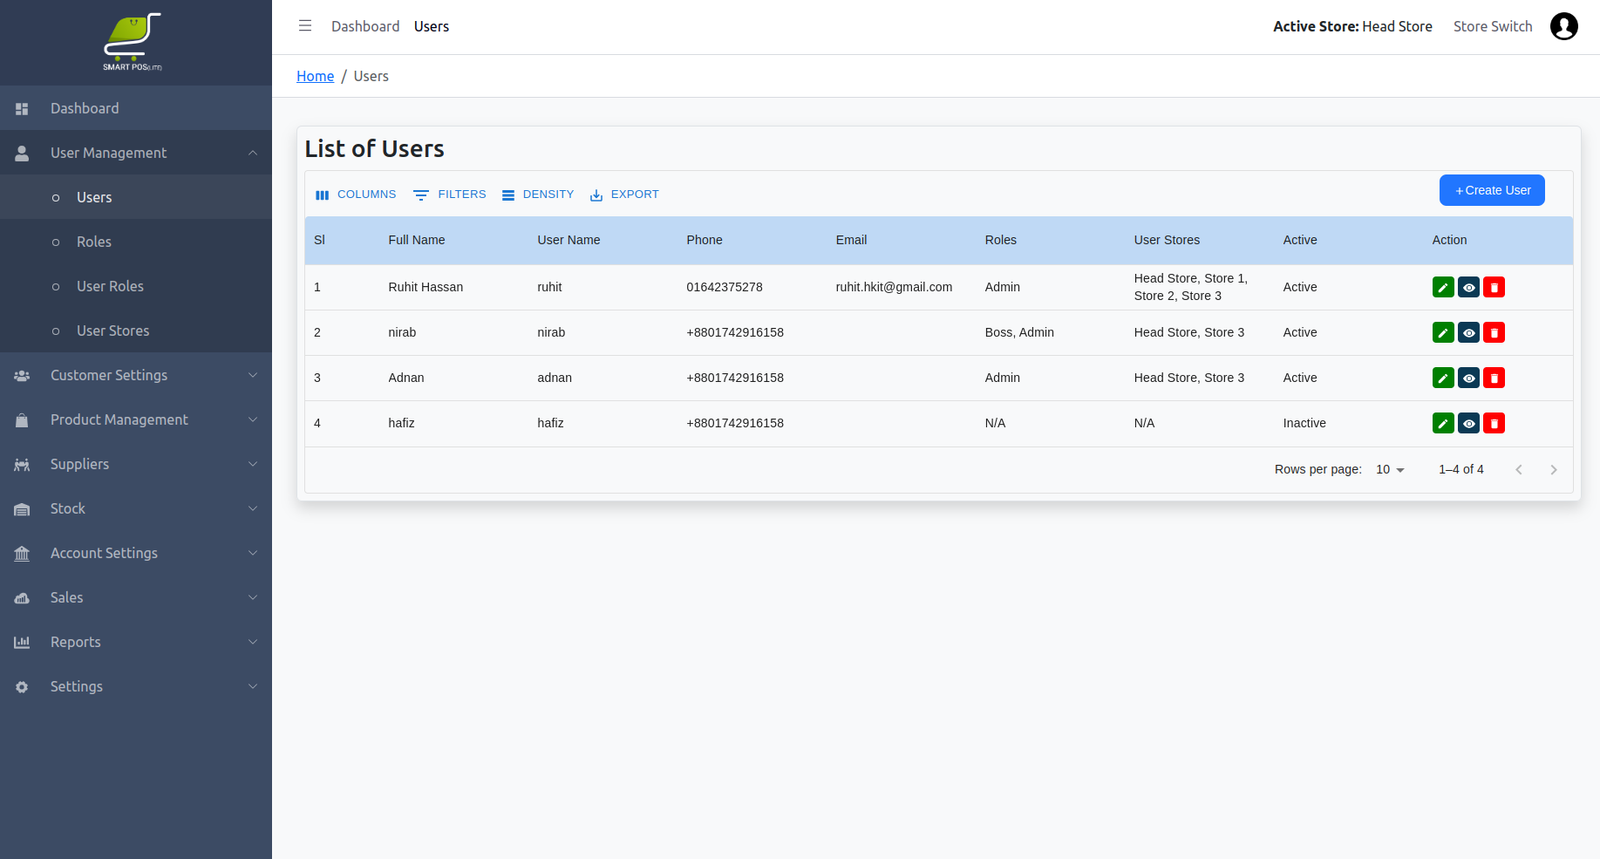Delete user hafiz with the trash icon
The image size is (1600, 859).
pyautogui.click(x=1494, y=423)
